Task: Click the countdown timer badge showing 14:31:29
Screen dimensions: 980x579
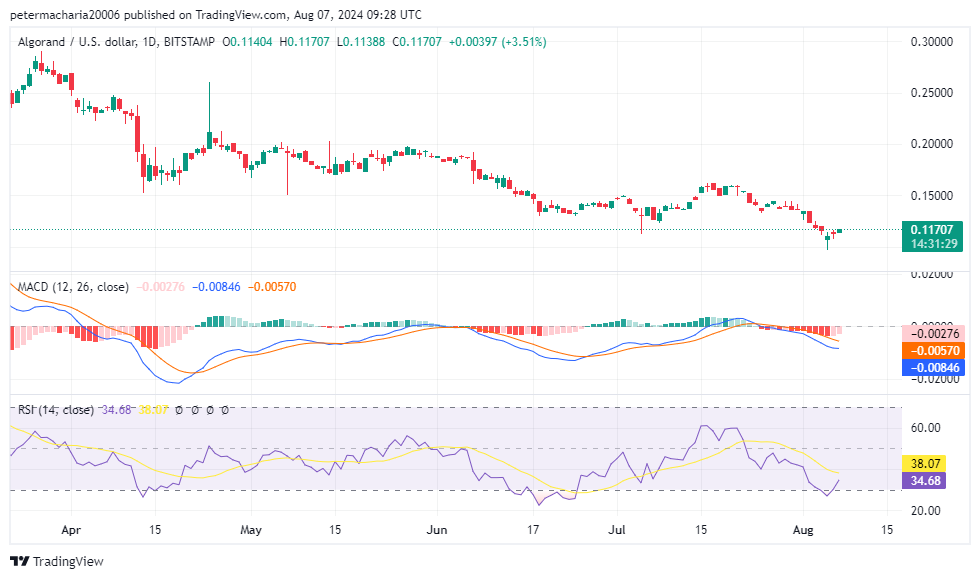Action: tap(934, 241)
